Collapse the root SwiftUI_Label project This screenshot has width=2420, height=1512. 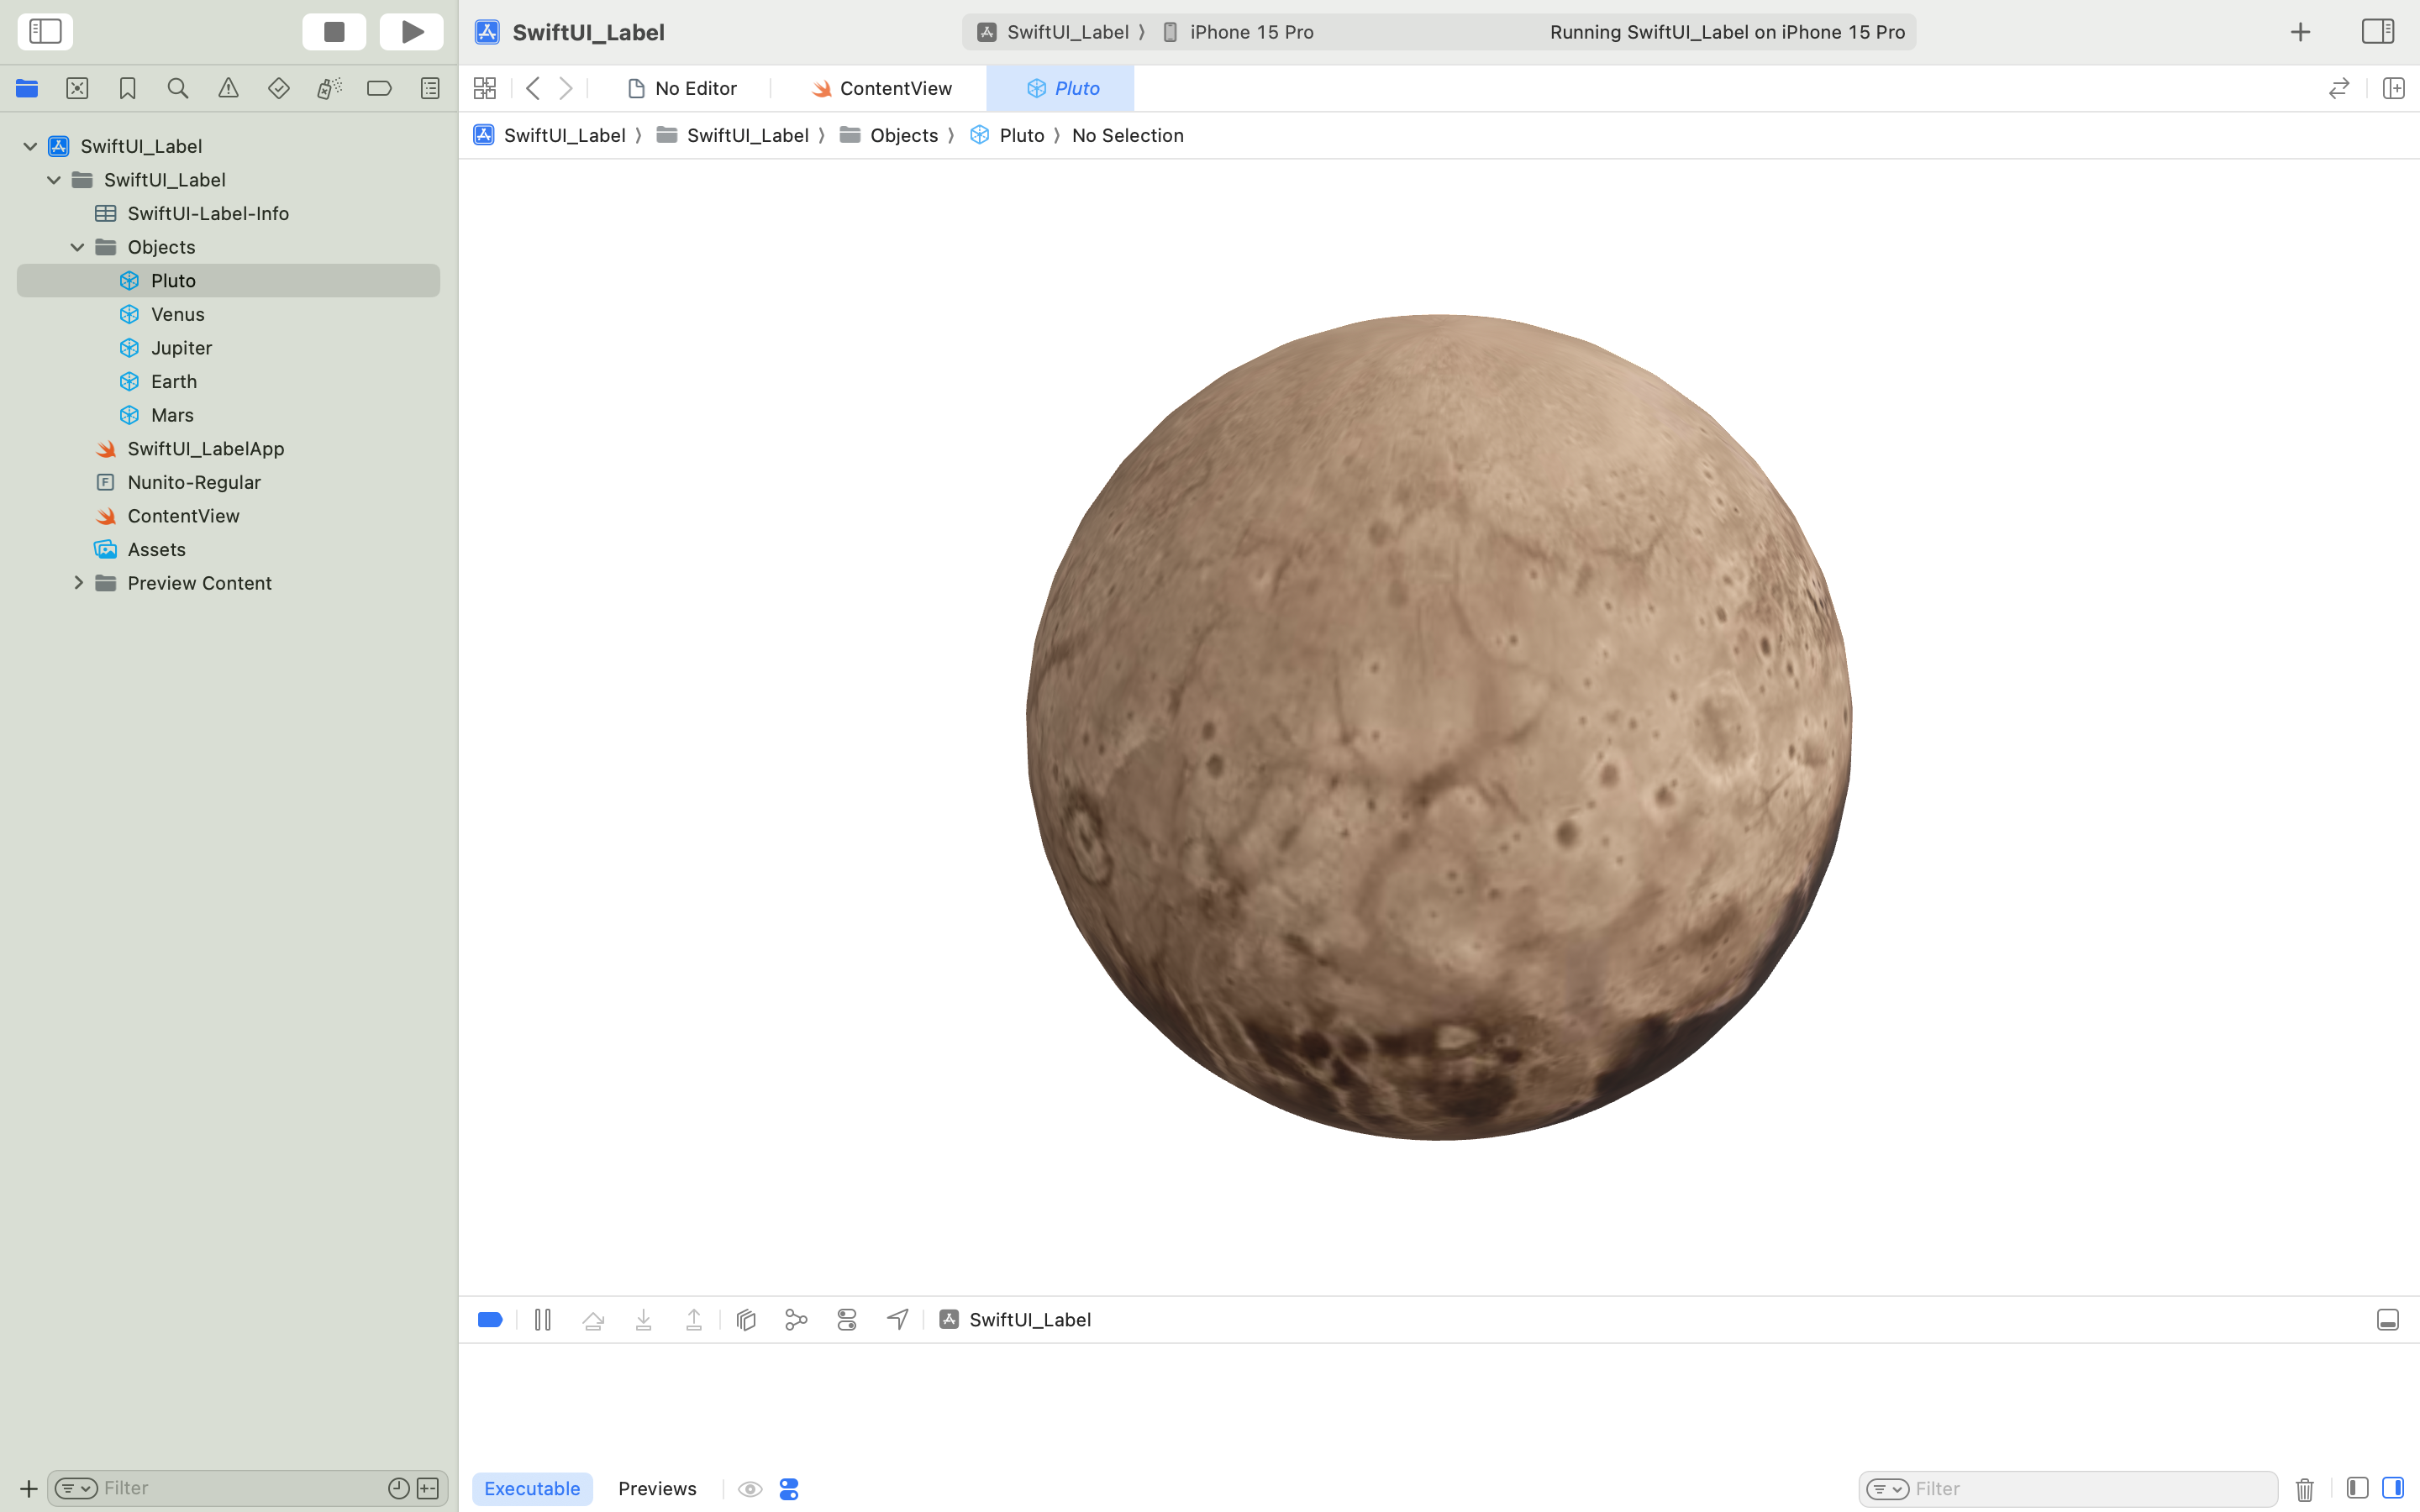click(30, 146)
